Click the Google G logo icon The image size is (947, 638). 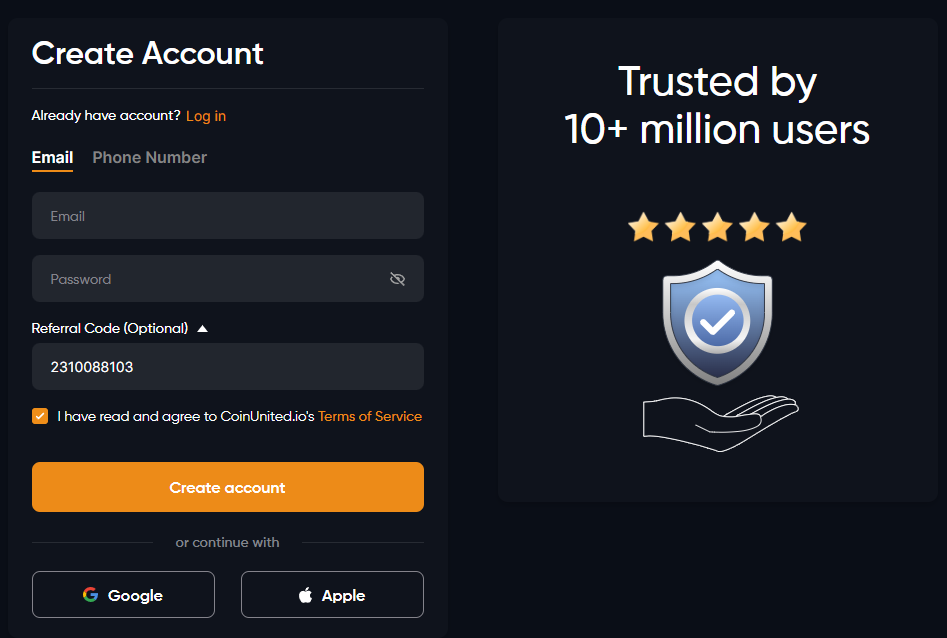click(x=91, y=594)
